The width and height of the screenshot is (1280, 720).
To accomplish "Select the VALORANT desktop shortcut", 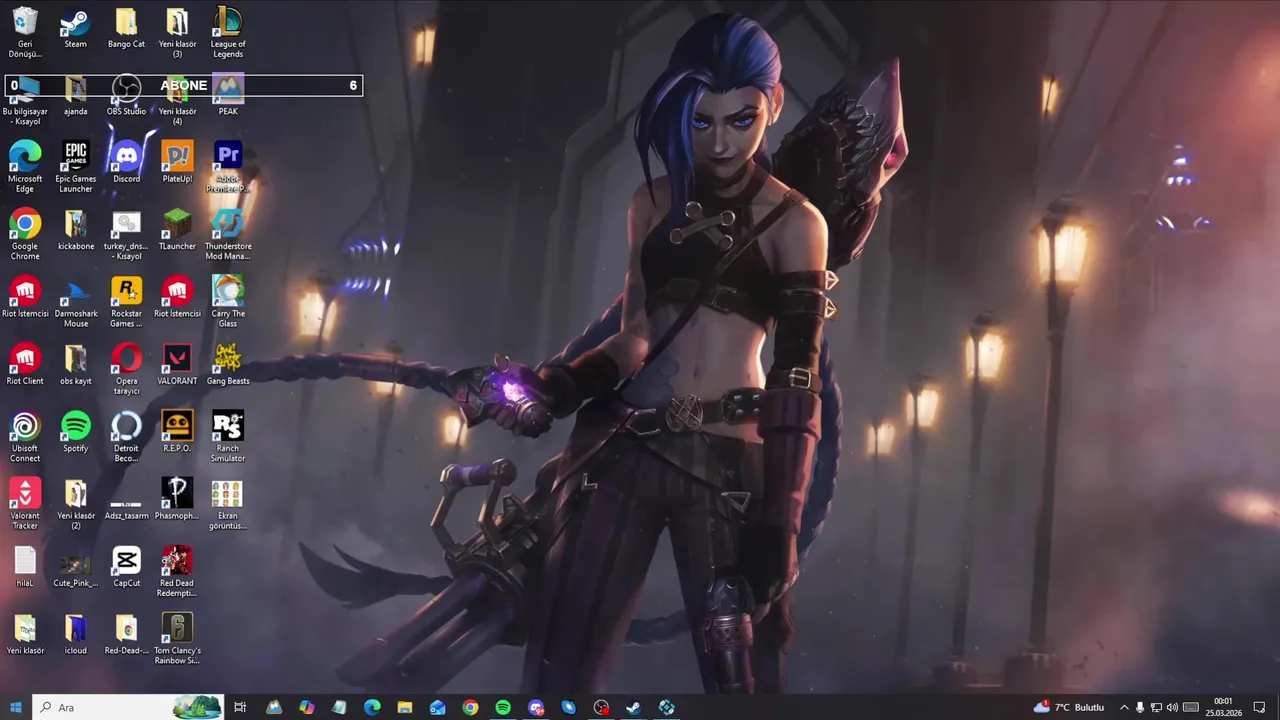I will click(177, 365).
